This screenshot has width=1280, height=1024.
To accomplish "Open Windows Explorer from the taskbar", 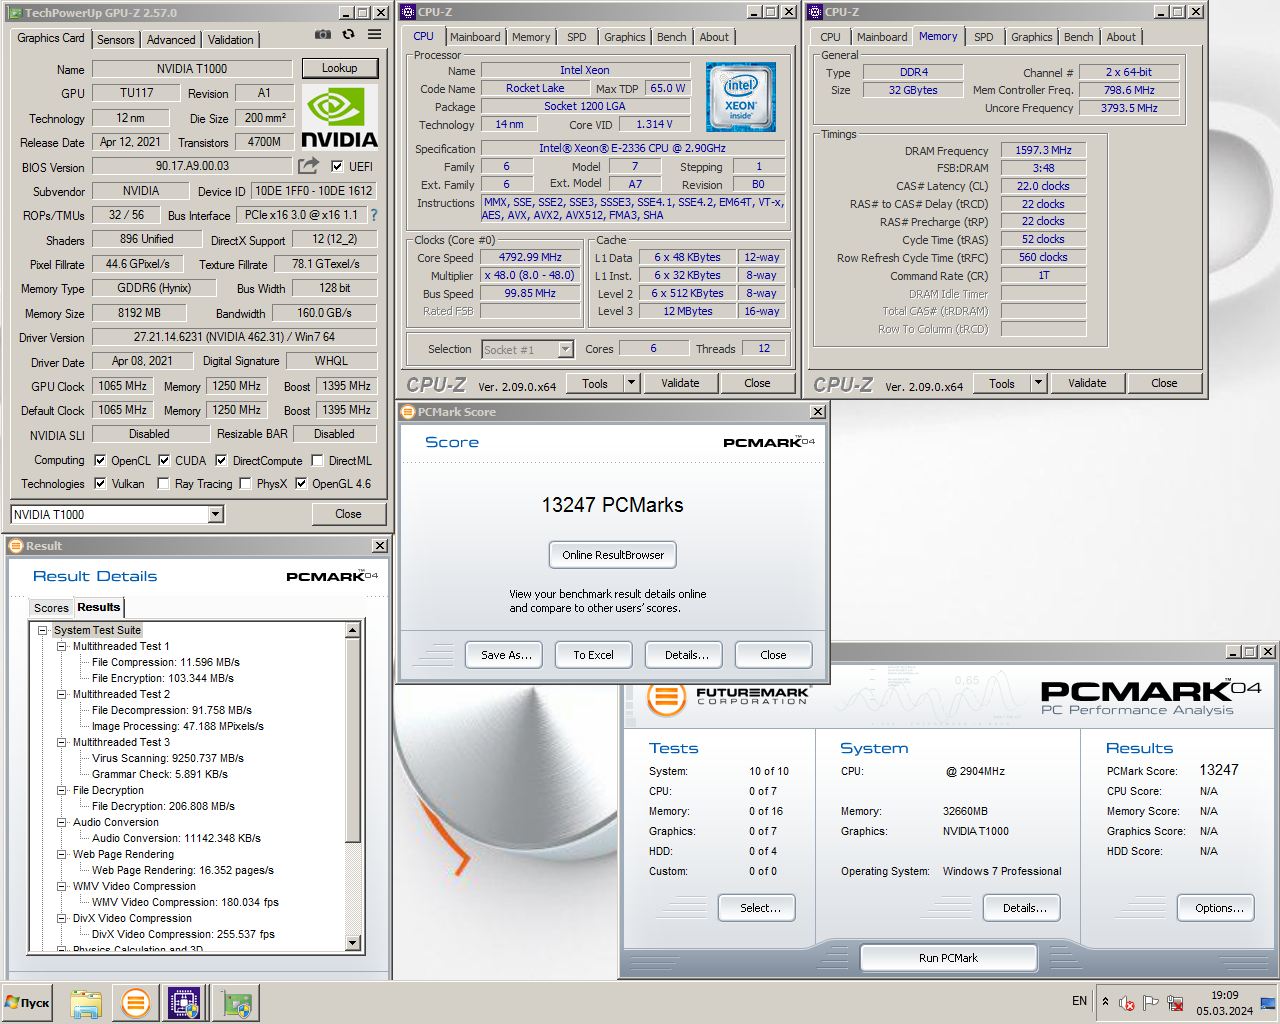I will 86,1003.
